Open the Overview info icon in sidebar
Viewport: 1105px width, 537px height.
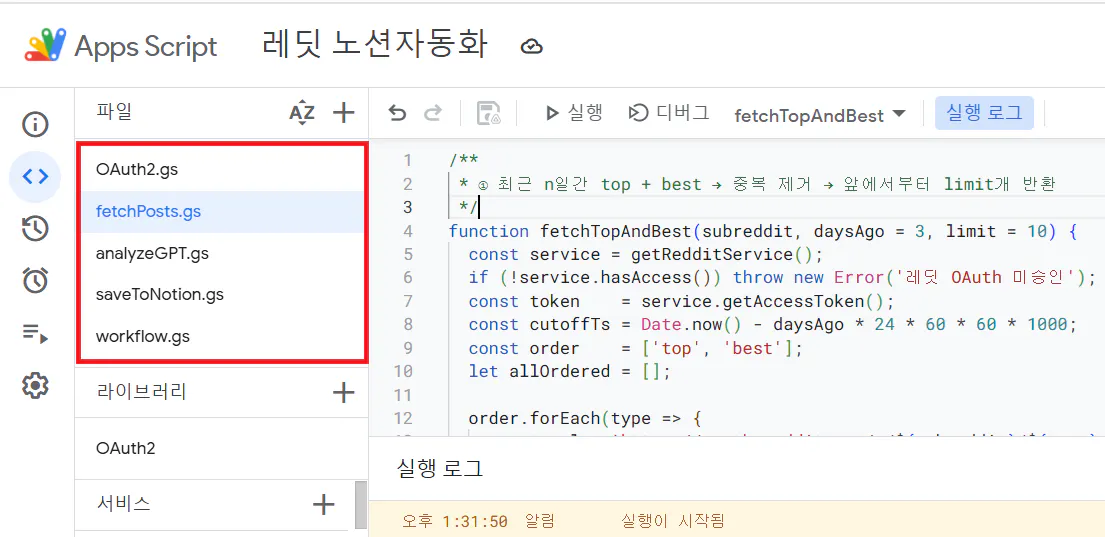pyautogui.click(x=35, y=125)
